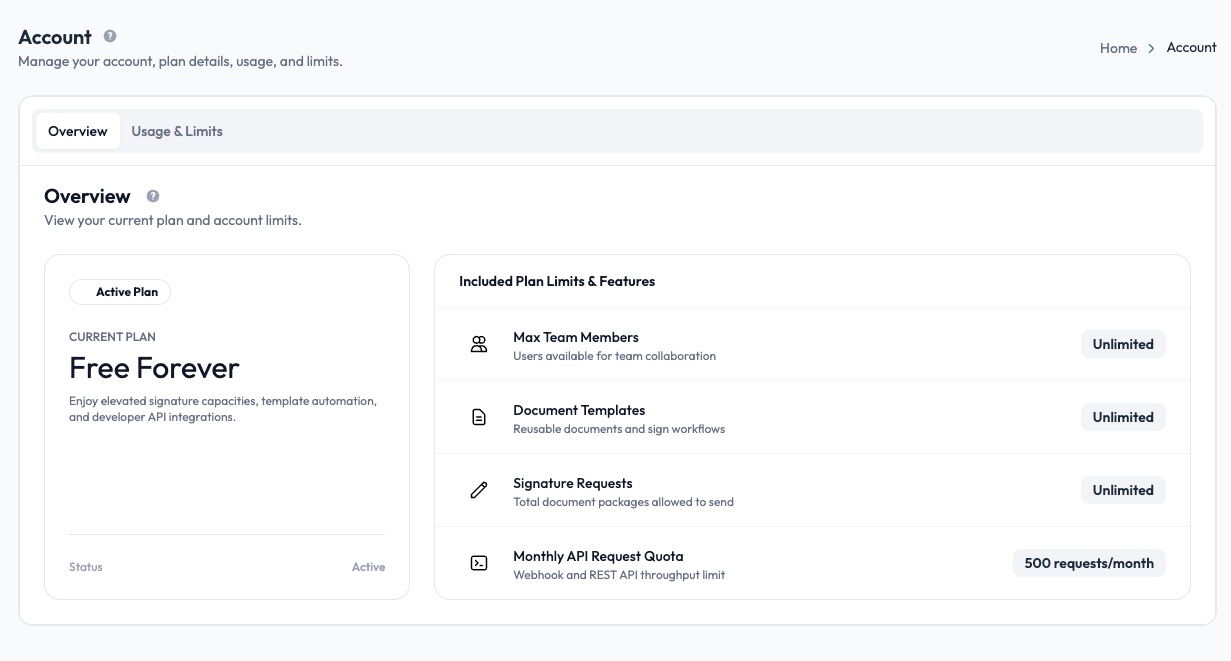1231x661 pixels.
Task: Click the Free Forever plan description paragraph
Action: [x=223, y=409]
